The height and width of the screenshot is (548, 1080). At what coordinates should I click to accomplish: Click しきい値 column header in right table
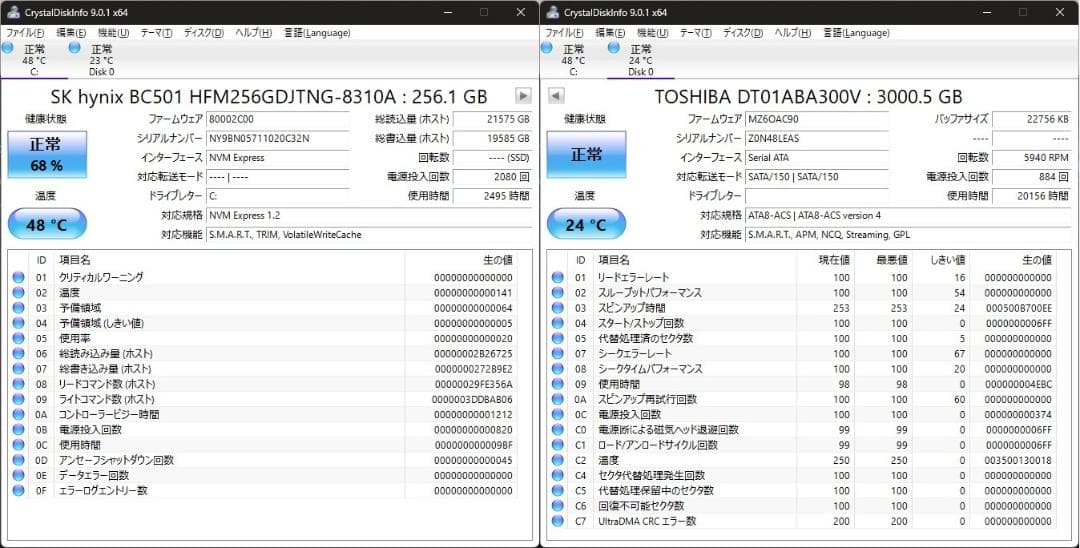940,260
